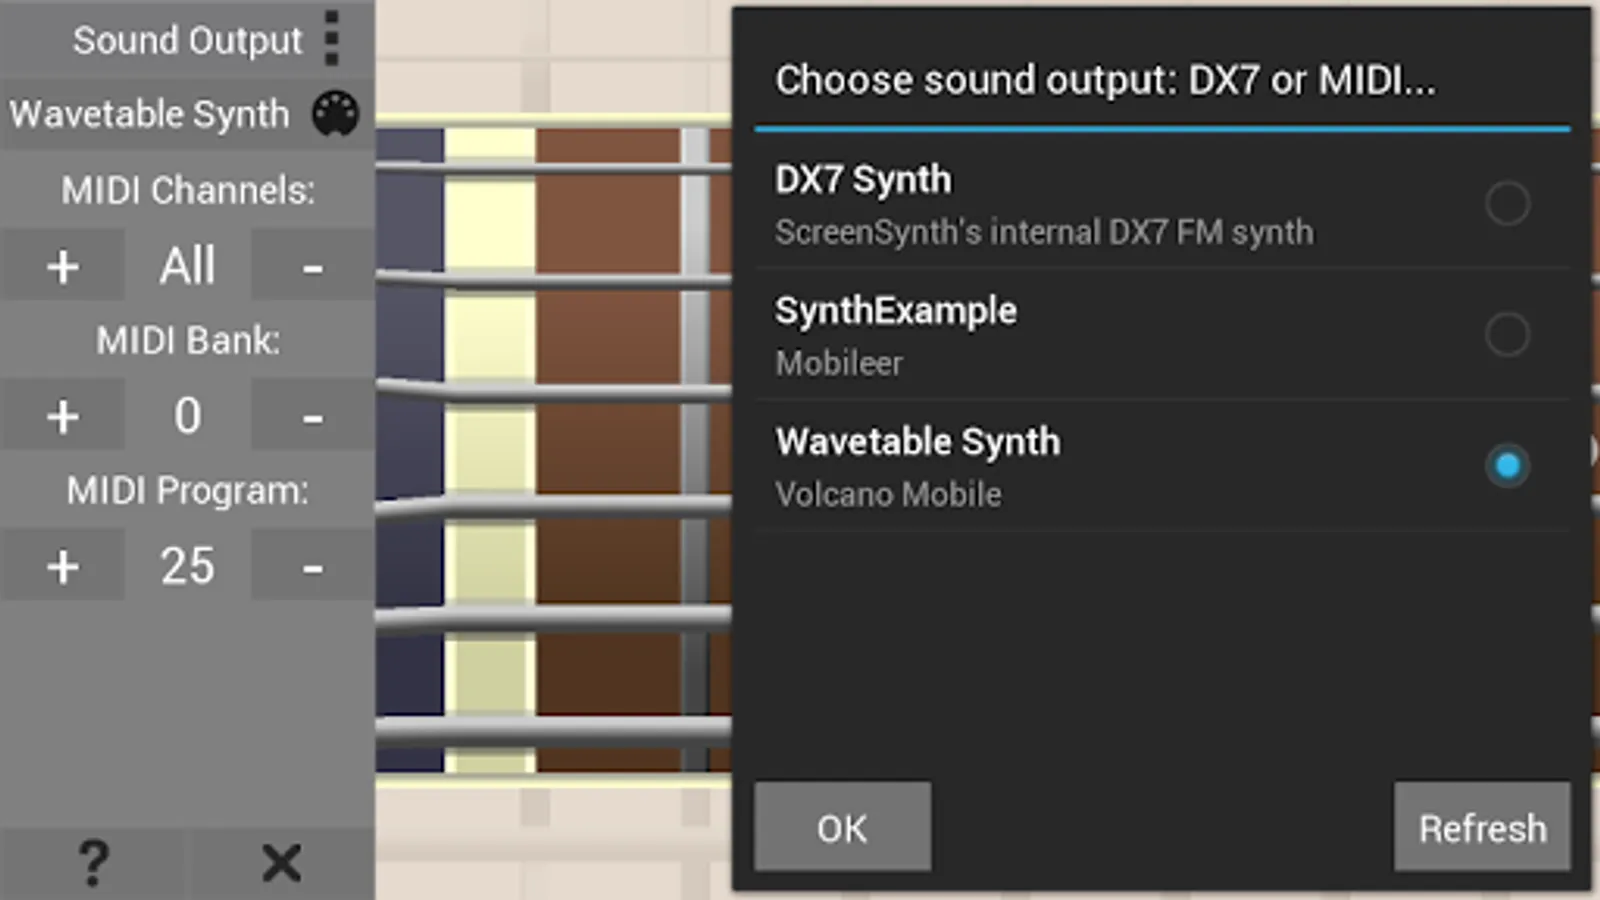Click the MIDI Bank value '0'
The width and height of the screenshot is (1600, 900).
188,416
